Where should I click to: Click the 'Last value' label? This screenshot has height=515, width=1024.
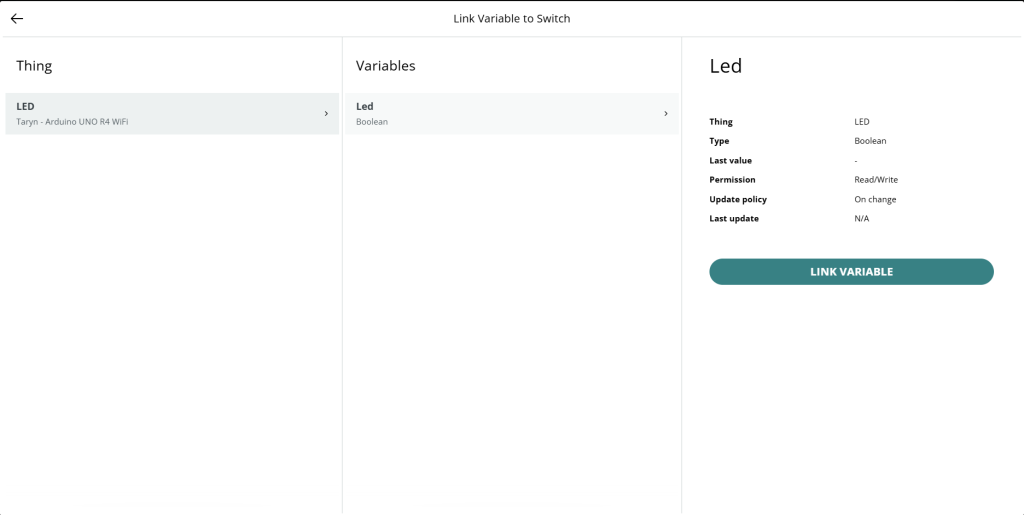(x=730, y=160)
